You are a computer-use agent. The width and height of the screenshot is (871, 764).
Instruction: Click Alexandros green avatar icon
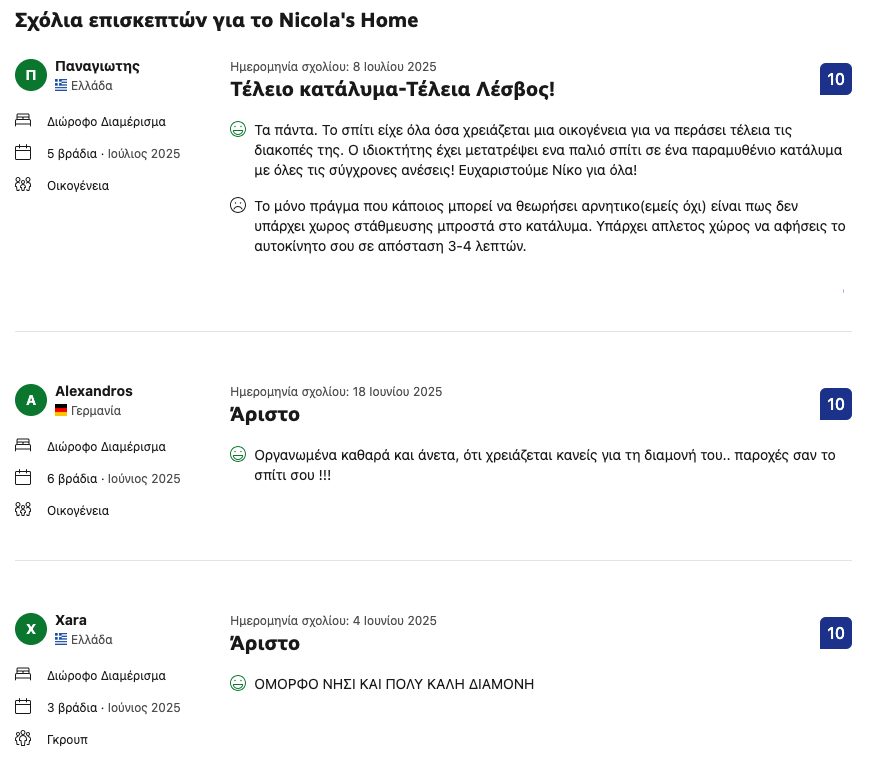point(31,401)
